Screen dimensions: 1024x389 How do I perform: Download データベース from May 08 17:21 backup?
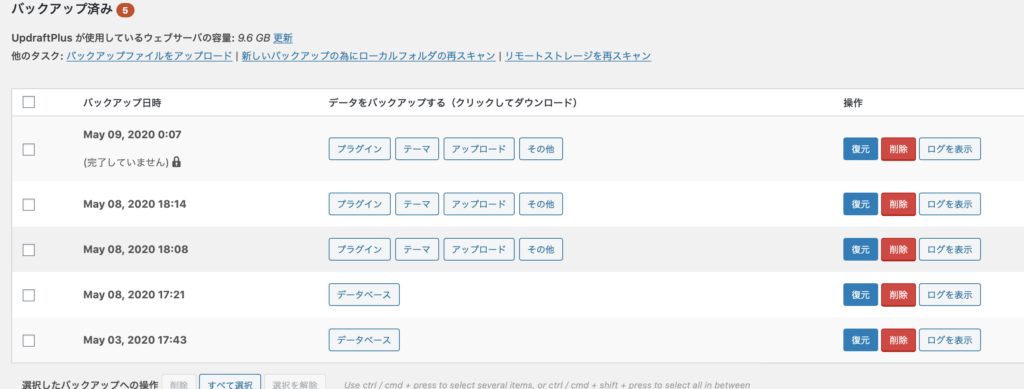click(x=364, y=295)
